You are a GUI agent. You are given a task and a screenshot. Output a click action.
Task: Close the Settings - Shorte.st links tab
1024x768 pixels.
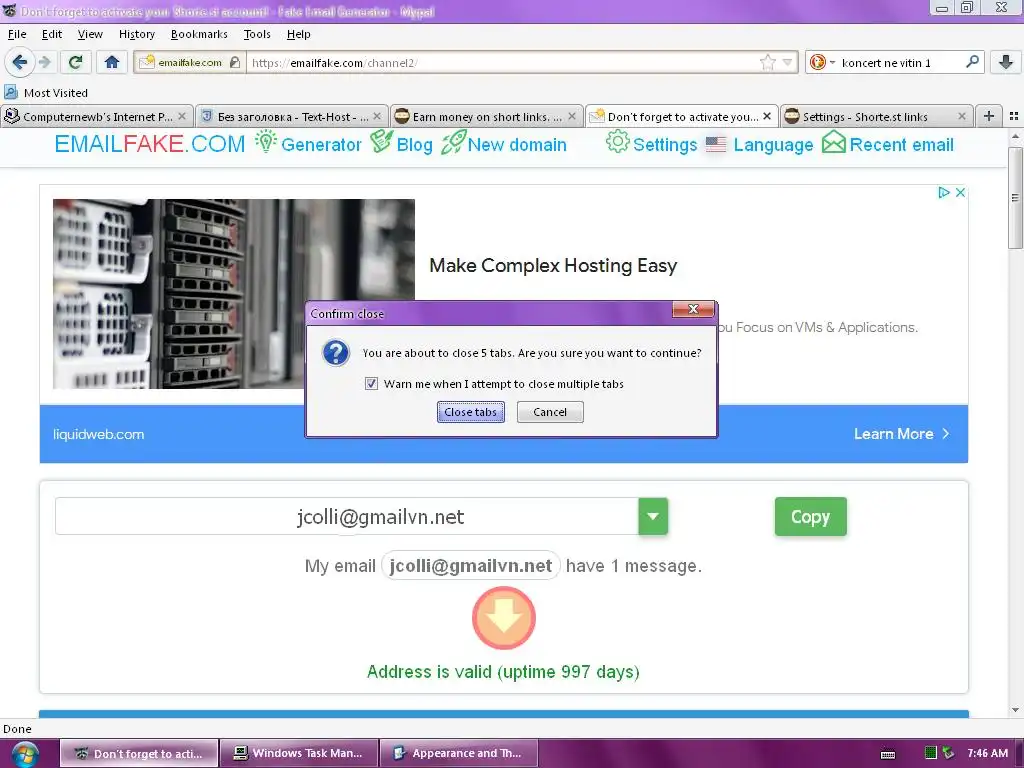pyautogui.click(x=962, y=116)
